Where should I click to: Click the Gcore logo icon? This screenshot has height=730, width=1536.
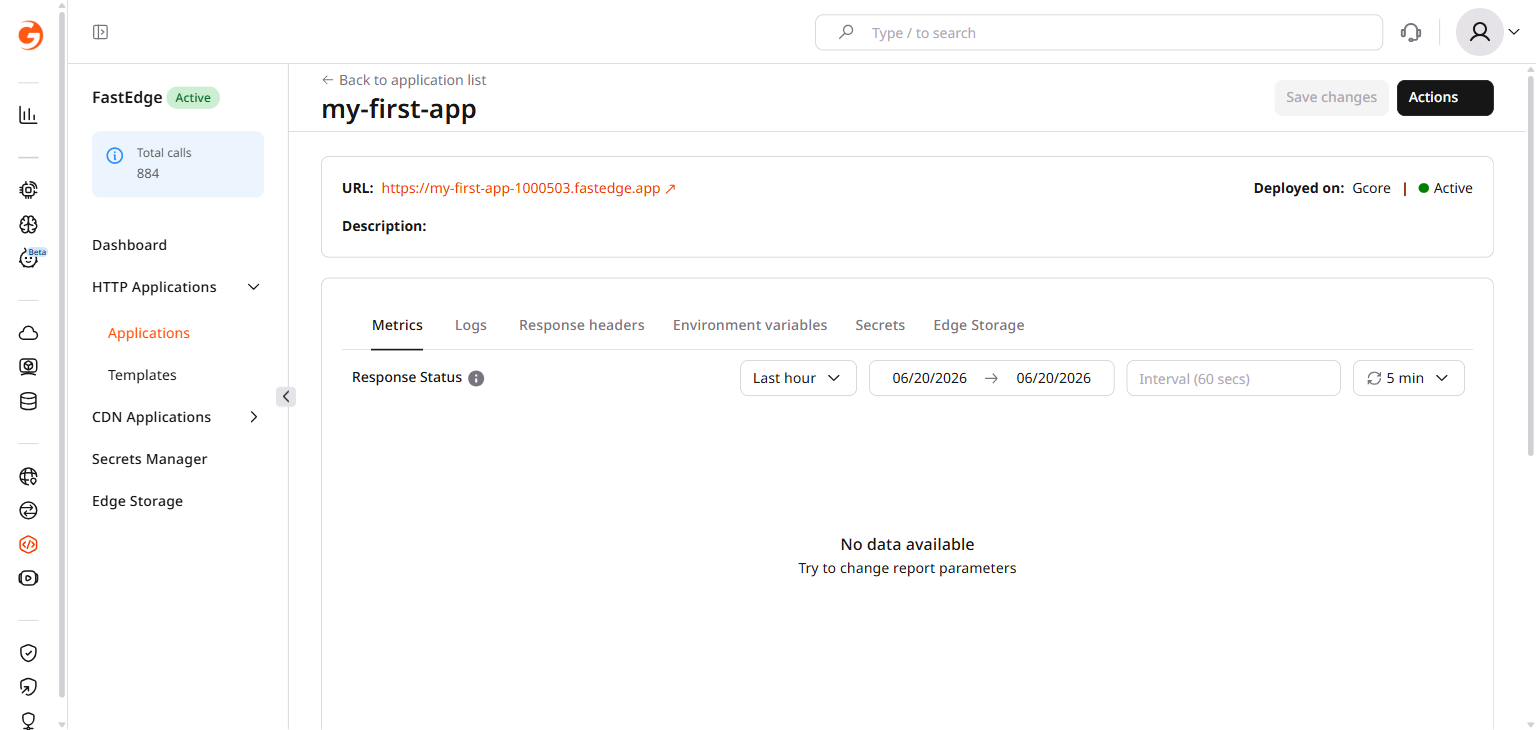tap(30, 35)
